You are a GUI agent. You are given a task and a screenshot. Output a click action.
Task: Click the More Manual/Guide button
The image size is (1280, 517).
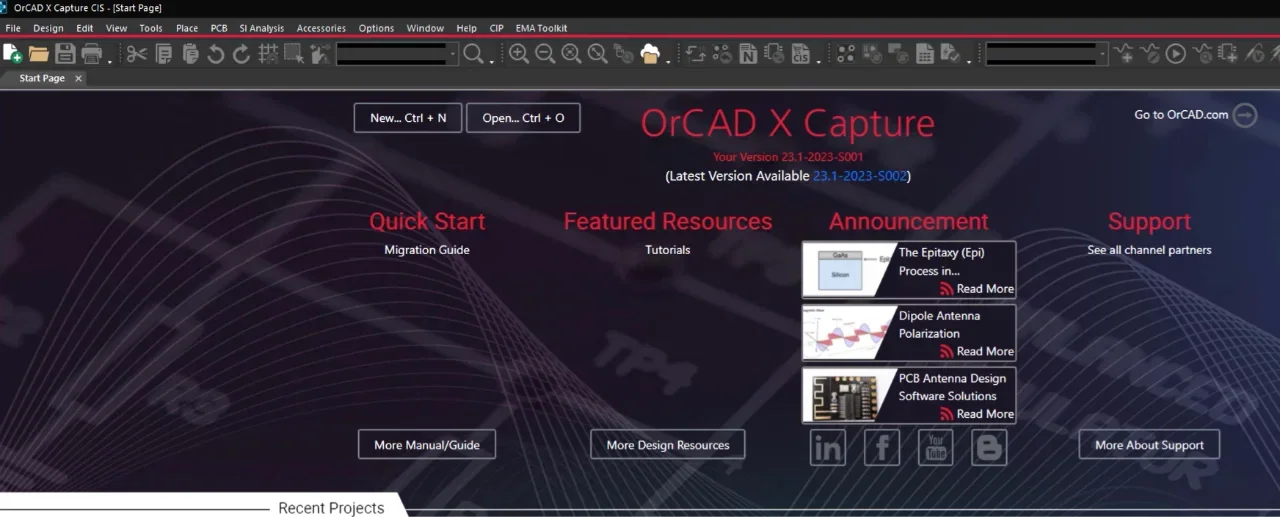tap(427, 445)
